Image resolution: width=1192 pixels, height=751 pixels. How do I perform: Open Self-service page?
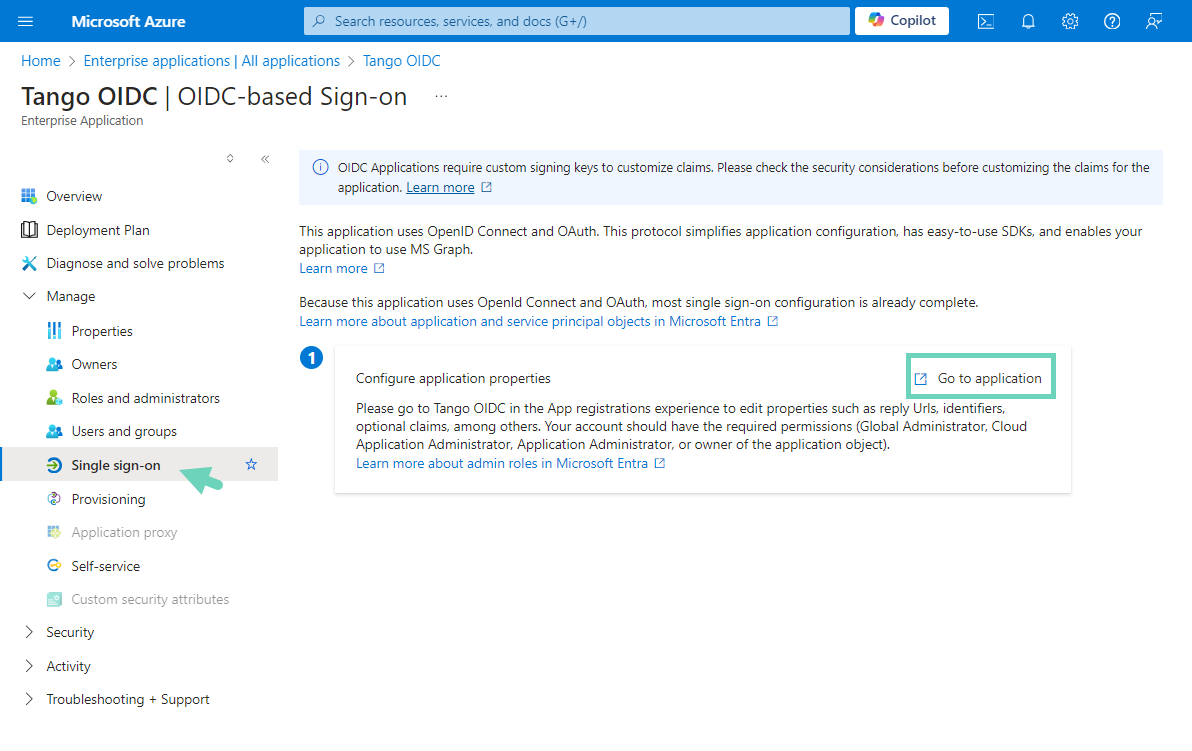[x=106, y=566]
